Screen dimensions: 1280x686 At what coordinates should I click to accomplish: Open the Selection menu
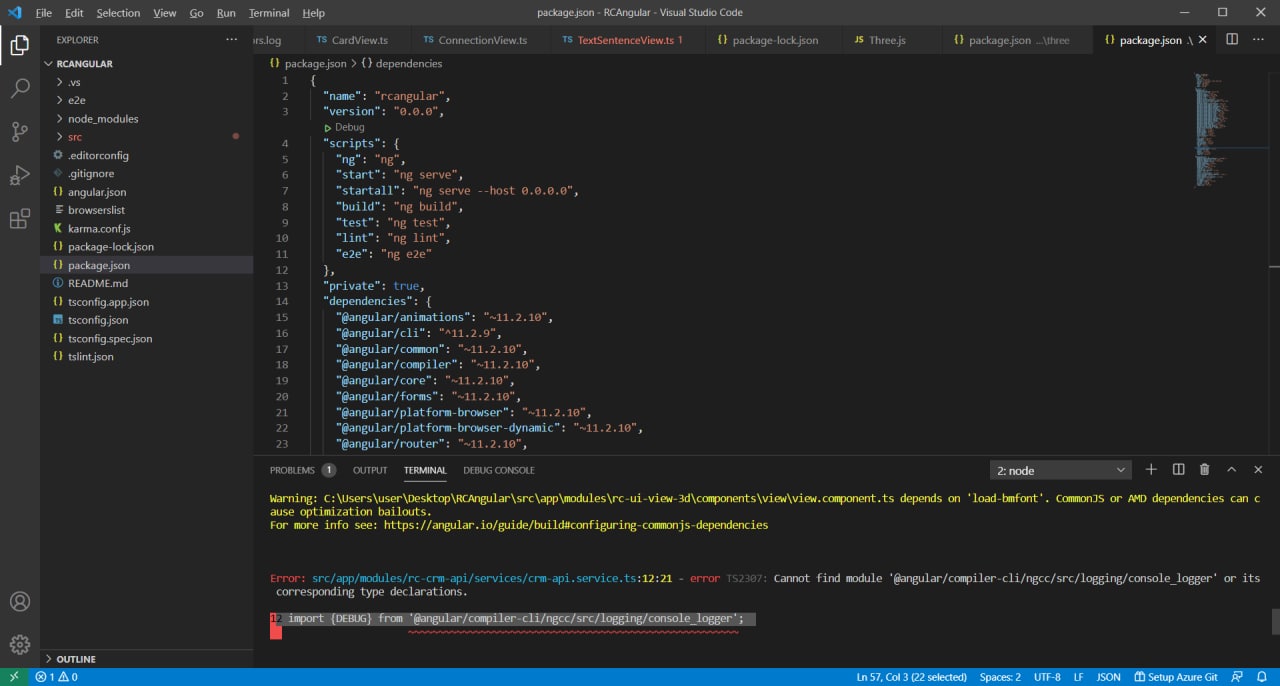tap(118, 13)
